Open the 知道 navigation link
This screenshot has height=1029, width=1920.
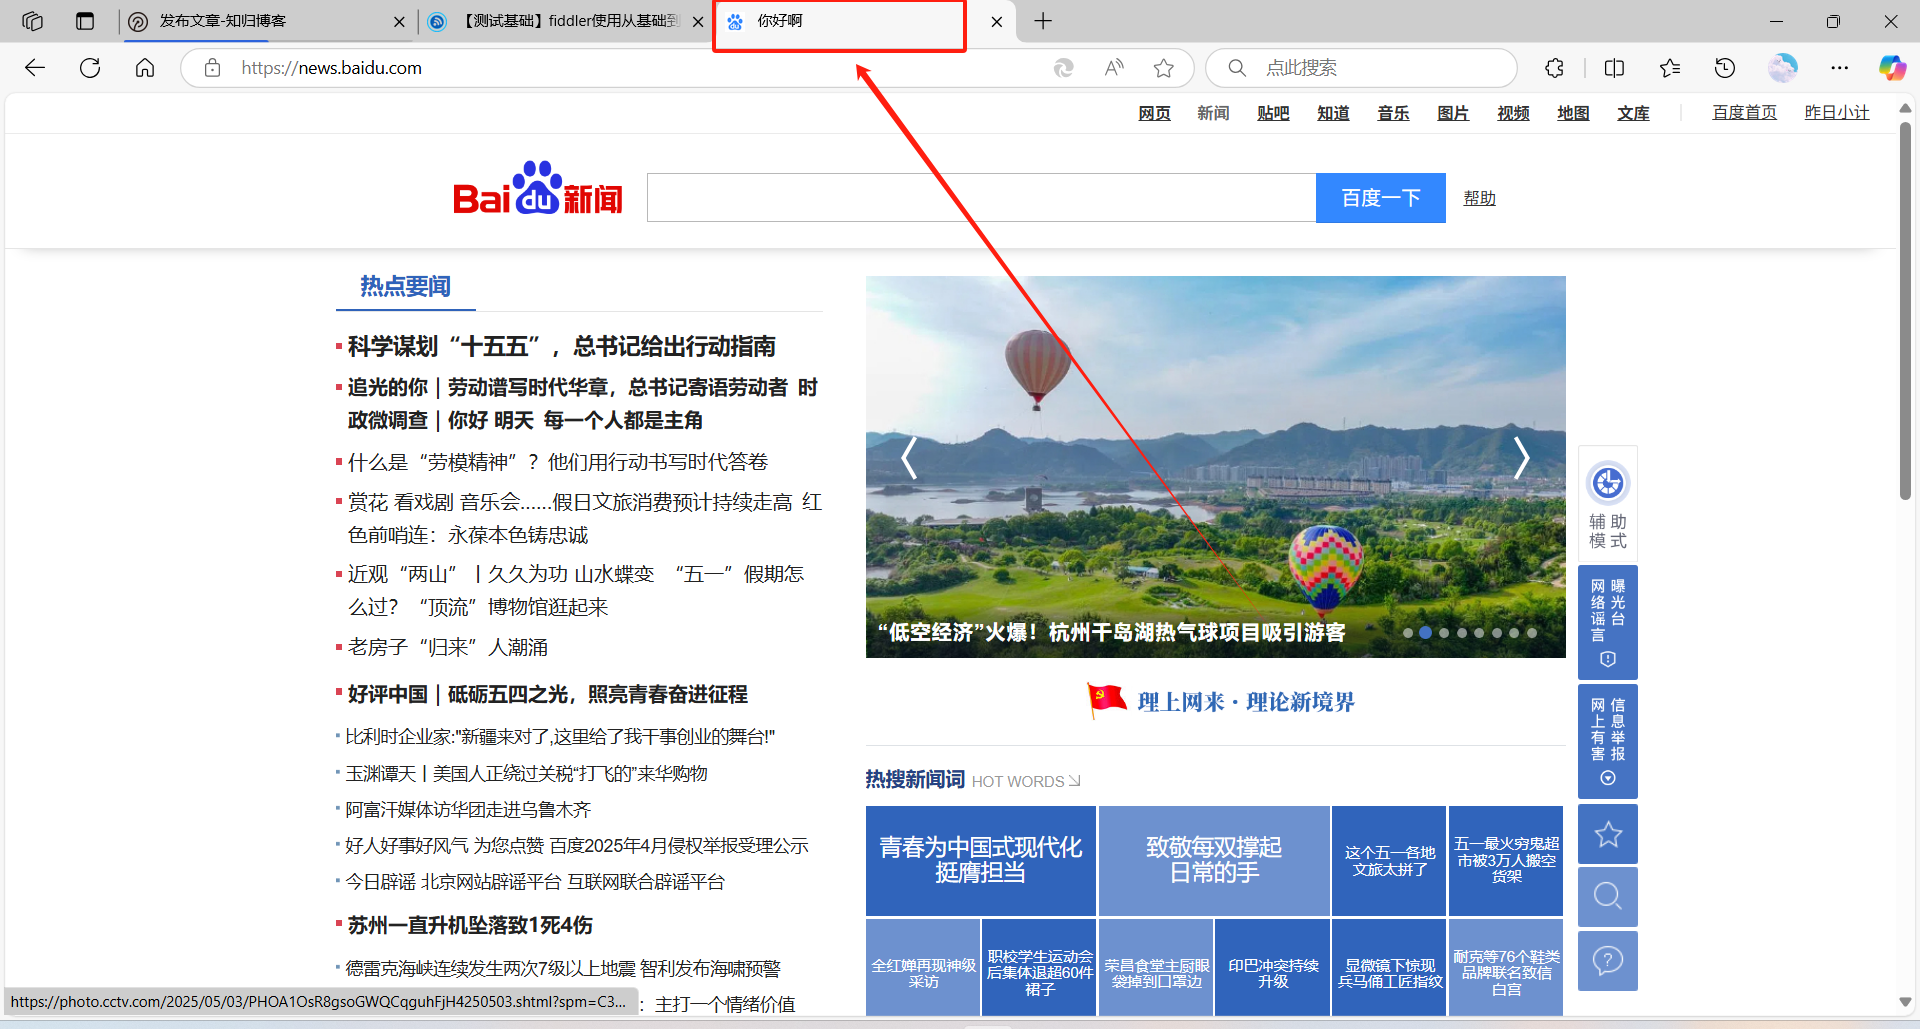tap(1333, 113)
